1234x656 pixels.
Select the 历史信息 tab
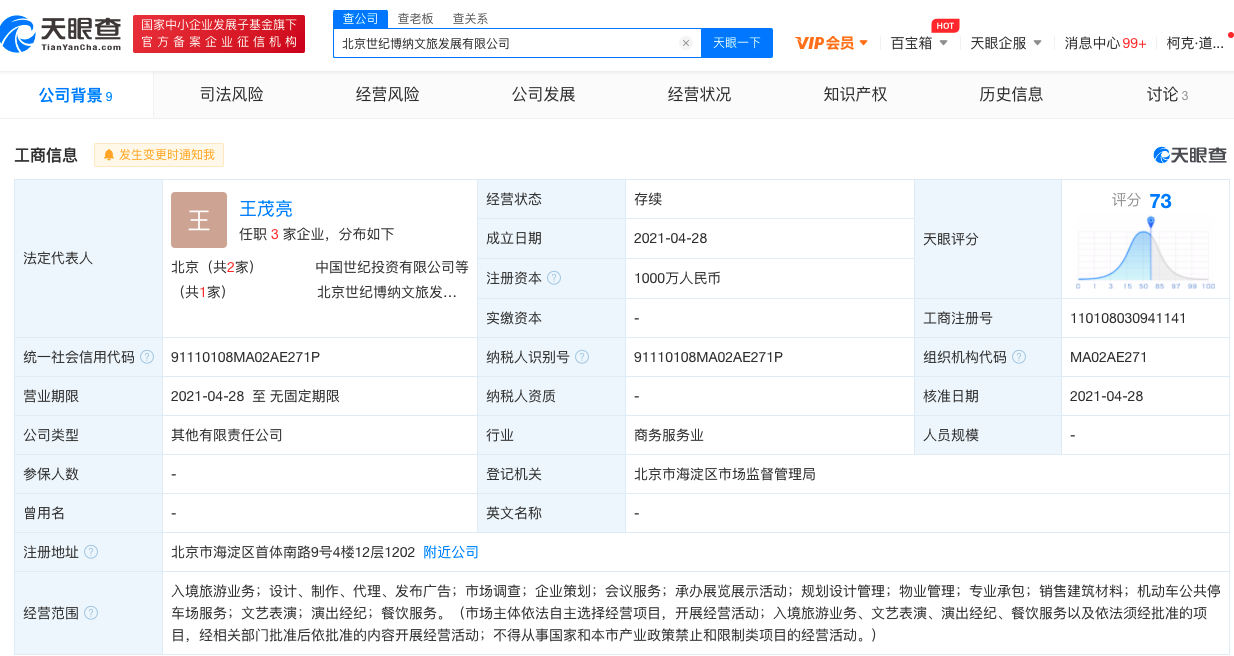tap(1012, 95)
